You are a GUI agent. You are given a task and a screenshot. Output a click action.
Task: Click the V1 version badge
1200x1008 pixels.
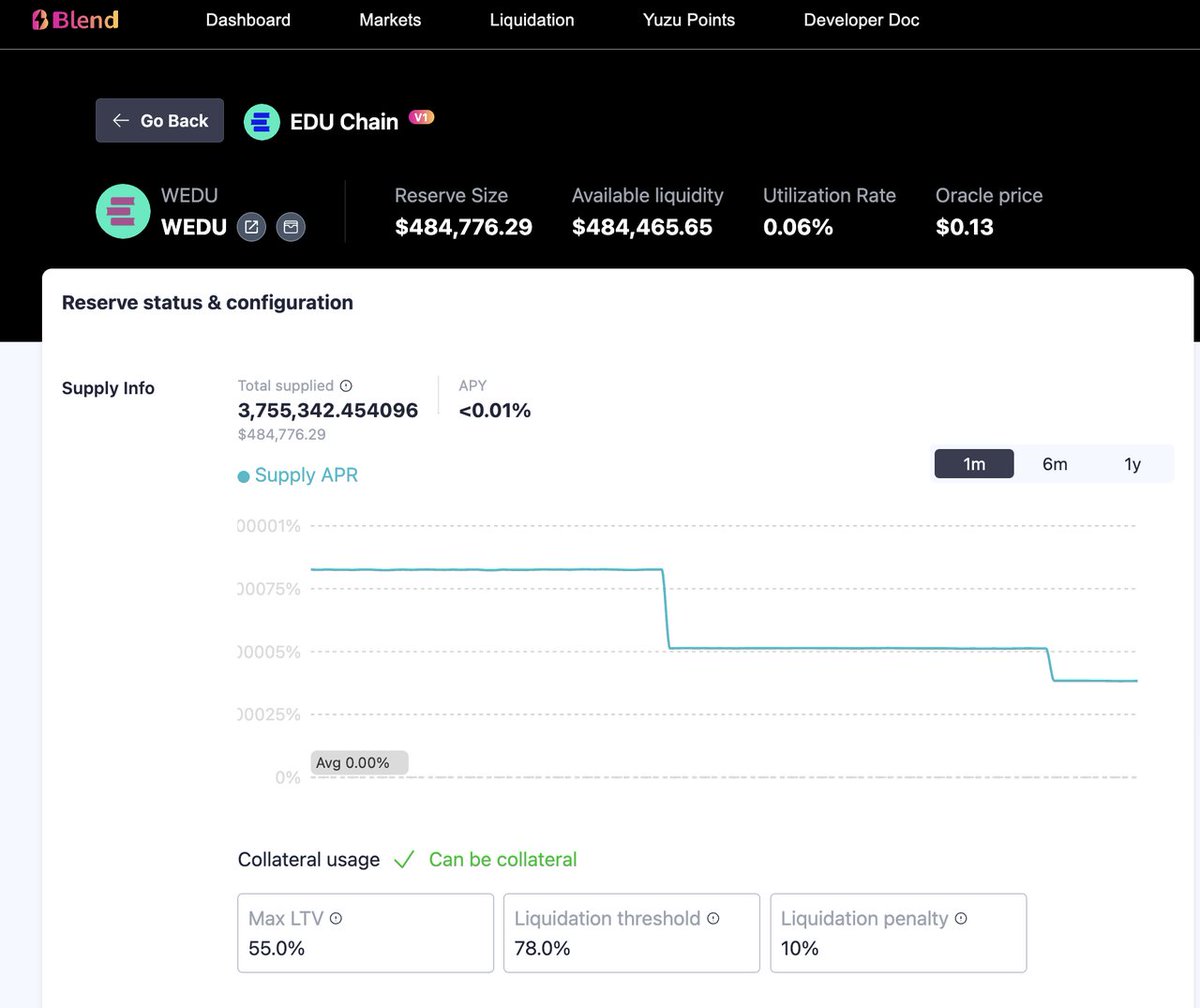coord(422,117)
